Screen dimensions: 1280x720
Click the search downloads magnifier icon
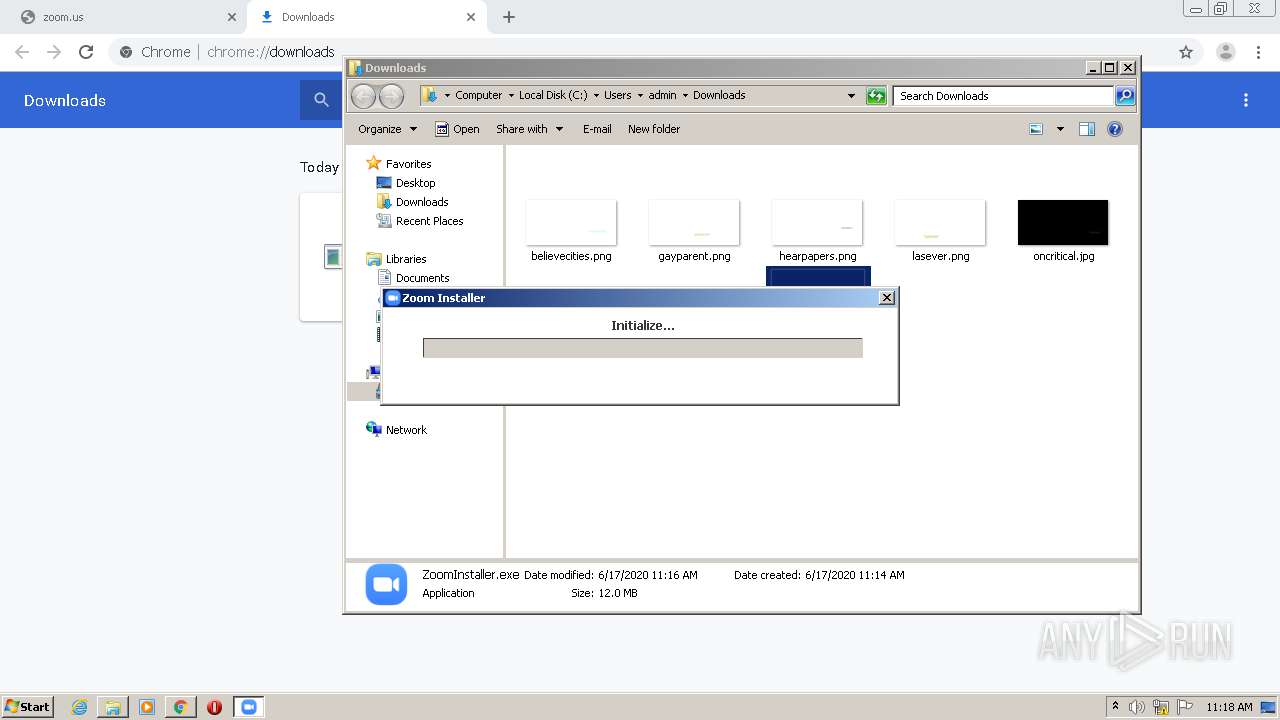pyautogui.click(x=321, y=100)
